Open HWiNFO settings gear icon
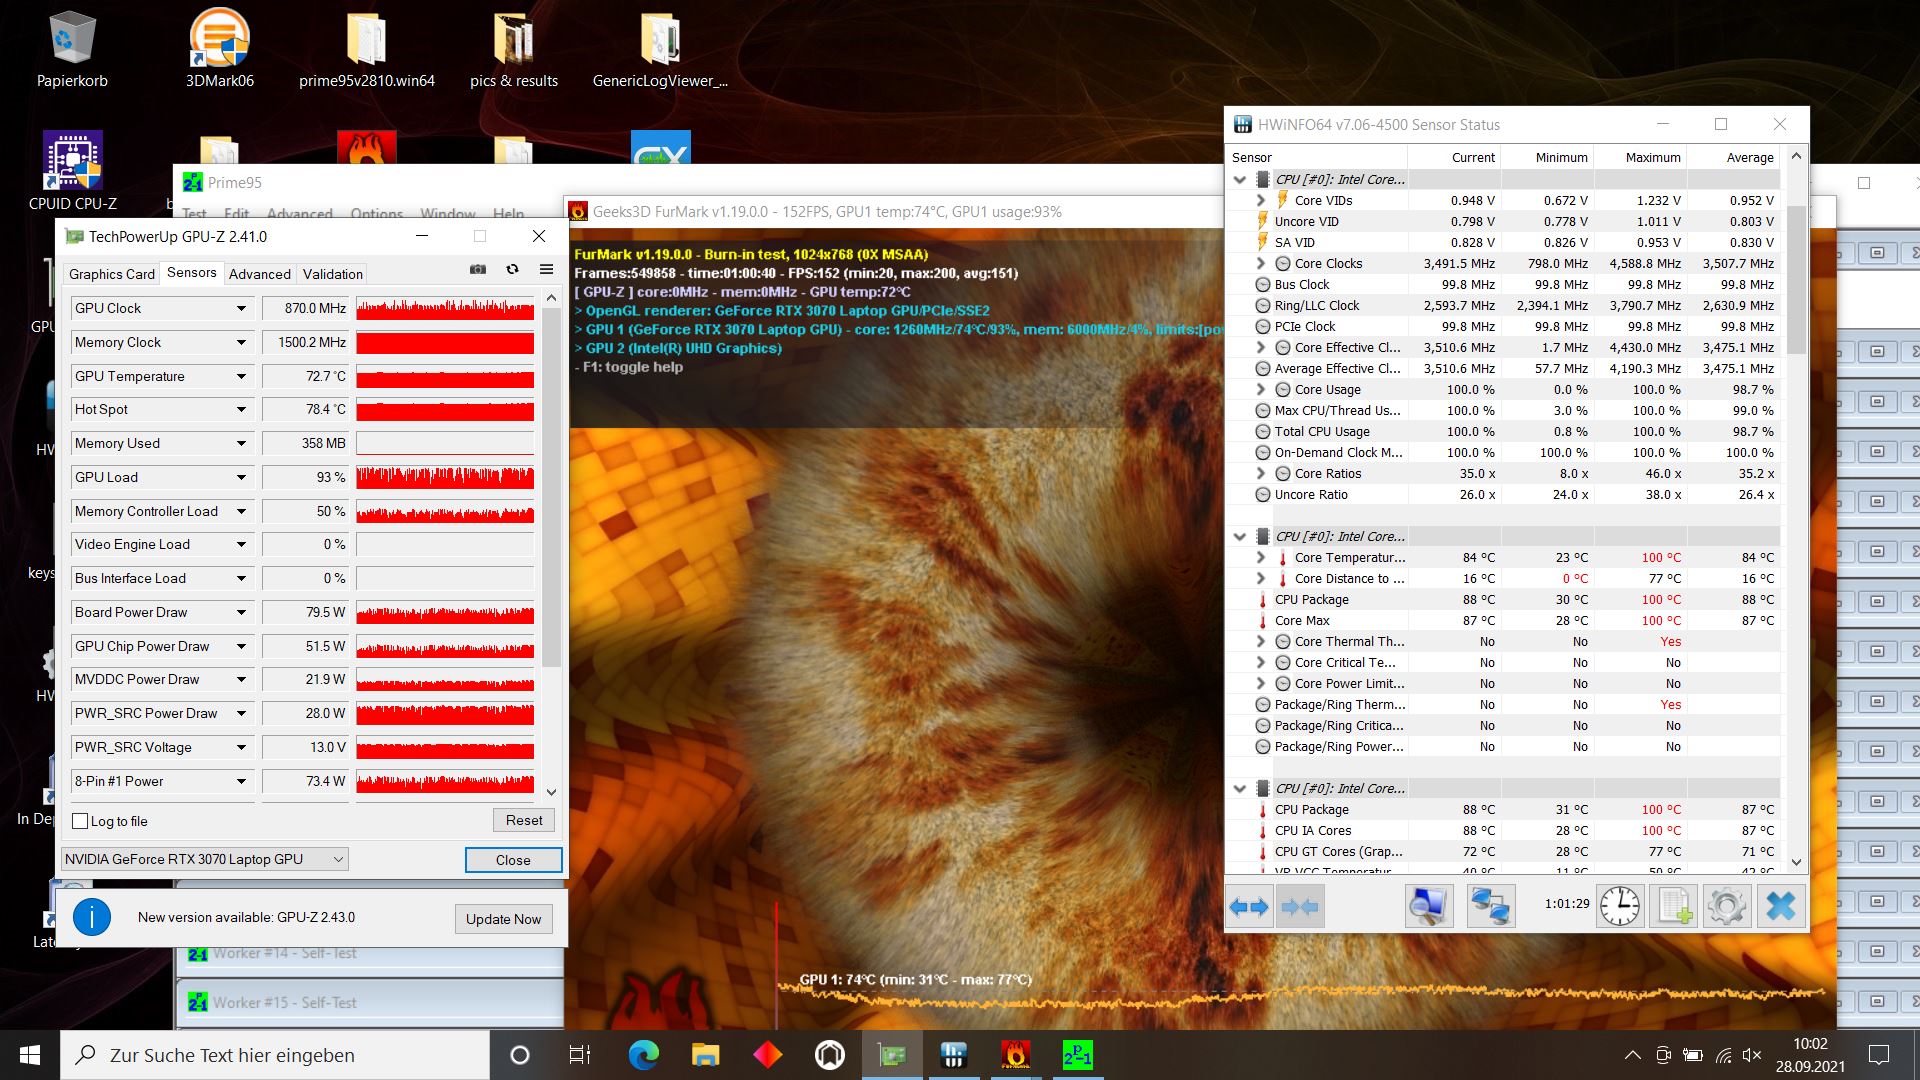The image size is (1920, 1080). pos(1727,906)
